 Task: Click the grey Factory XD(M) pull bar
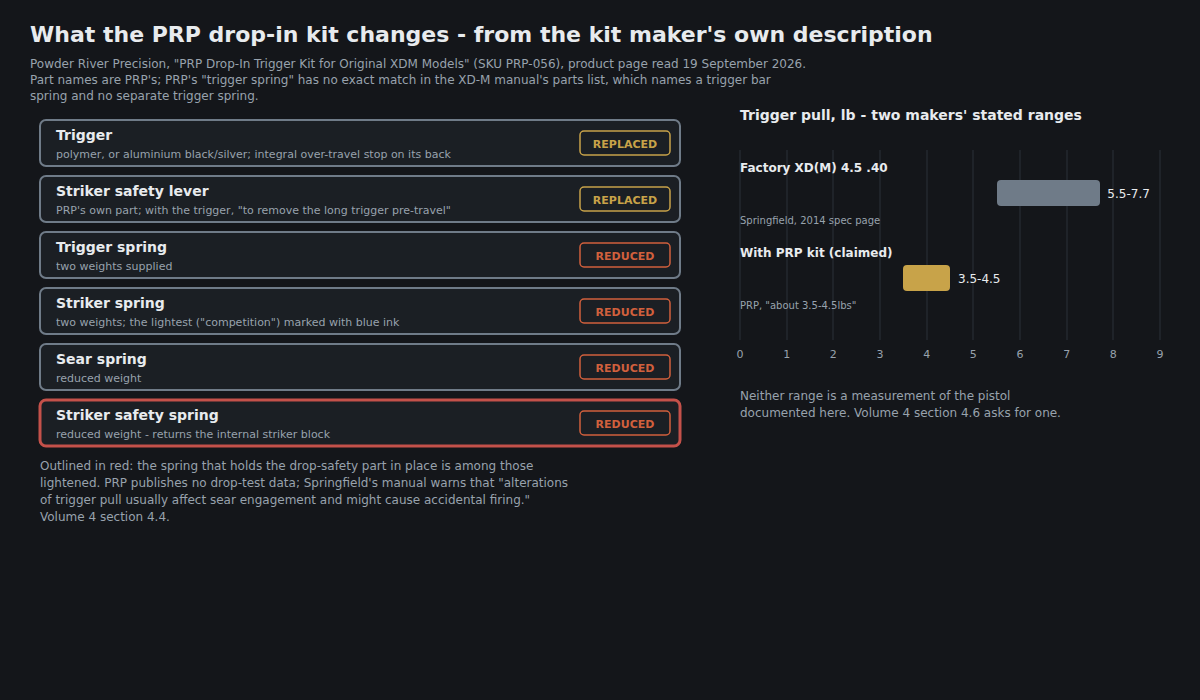point(1048,193)
